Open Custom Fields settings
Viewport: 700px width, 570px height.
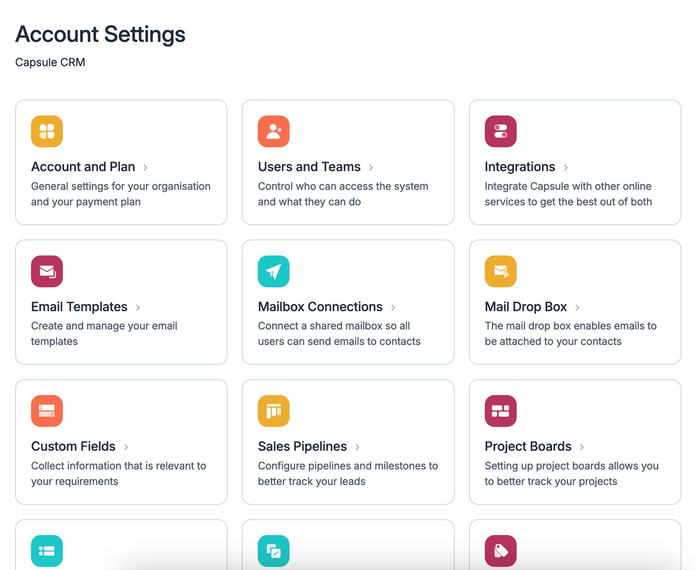(x=73, y=446)
